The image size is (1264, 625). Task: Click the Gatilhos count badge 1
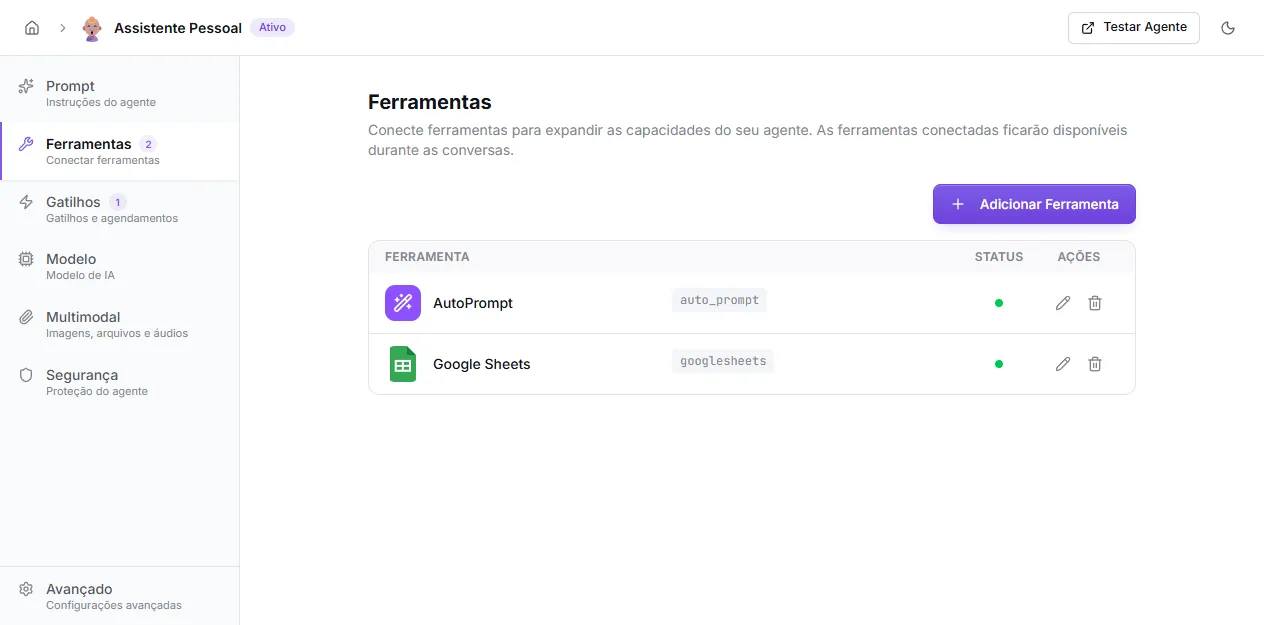tap(118, 202)
